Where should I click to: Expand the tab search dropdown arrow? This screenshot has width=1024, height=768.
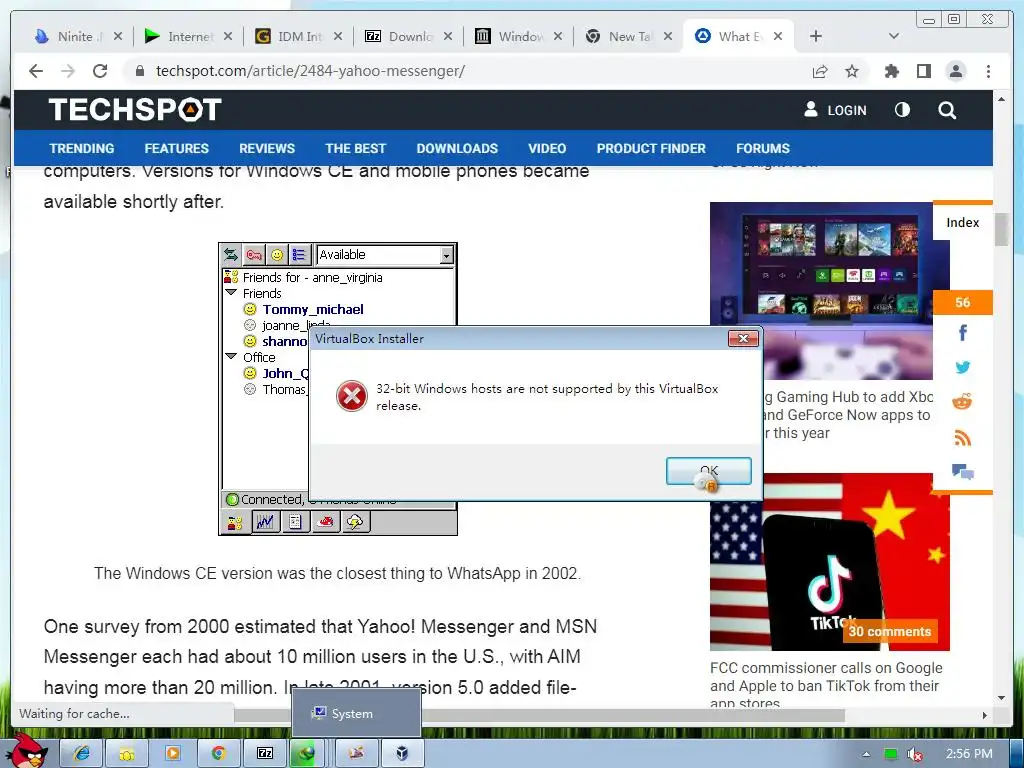tap(894, 36)
